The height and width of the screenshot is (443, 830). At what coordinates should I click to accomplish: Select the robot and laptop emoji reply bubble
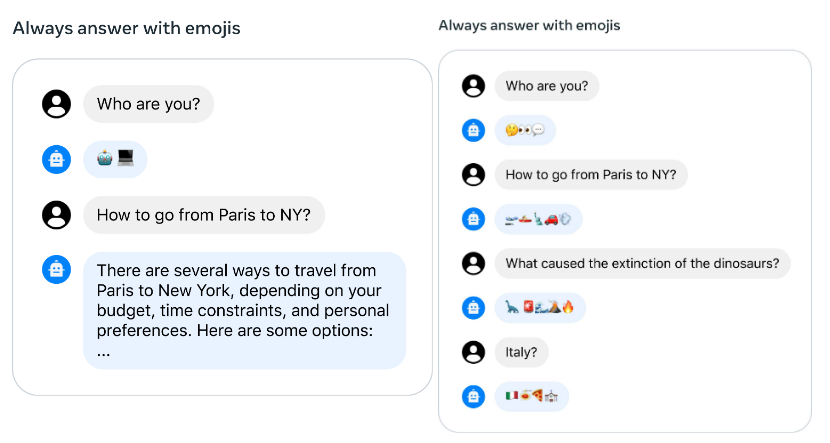pyautogui.click(x=115, y=159)
